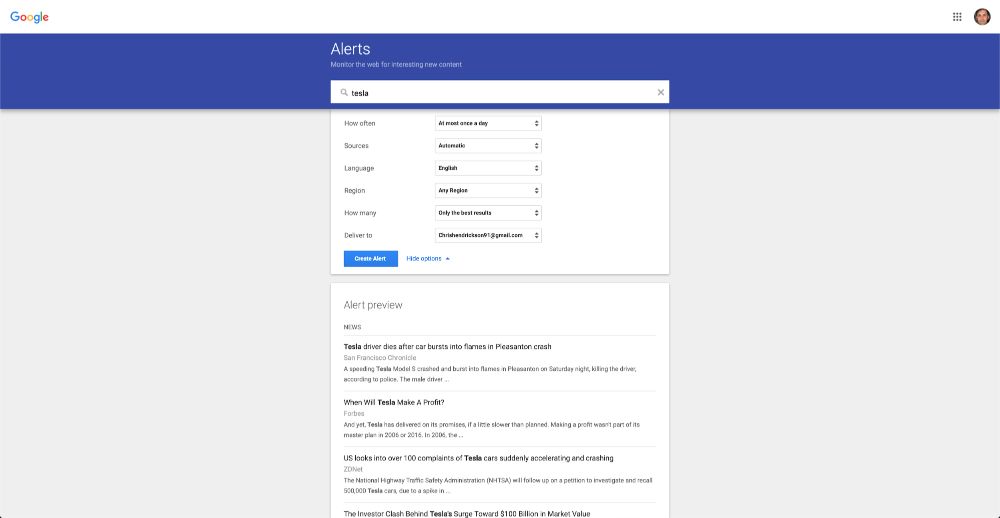Image resolution: width=1000 pixels, height=518 pixels.
Task: Click the Monitor the web subtitle text
Action: pos(396,64)
